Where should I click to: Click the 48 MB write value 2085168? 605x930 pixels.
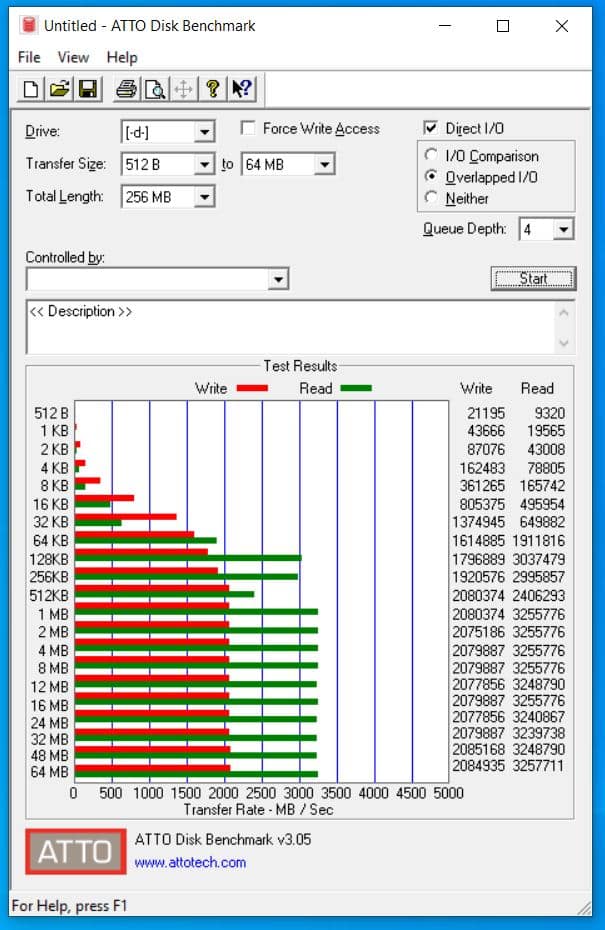tap(478, 749)
